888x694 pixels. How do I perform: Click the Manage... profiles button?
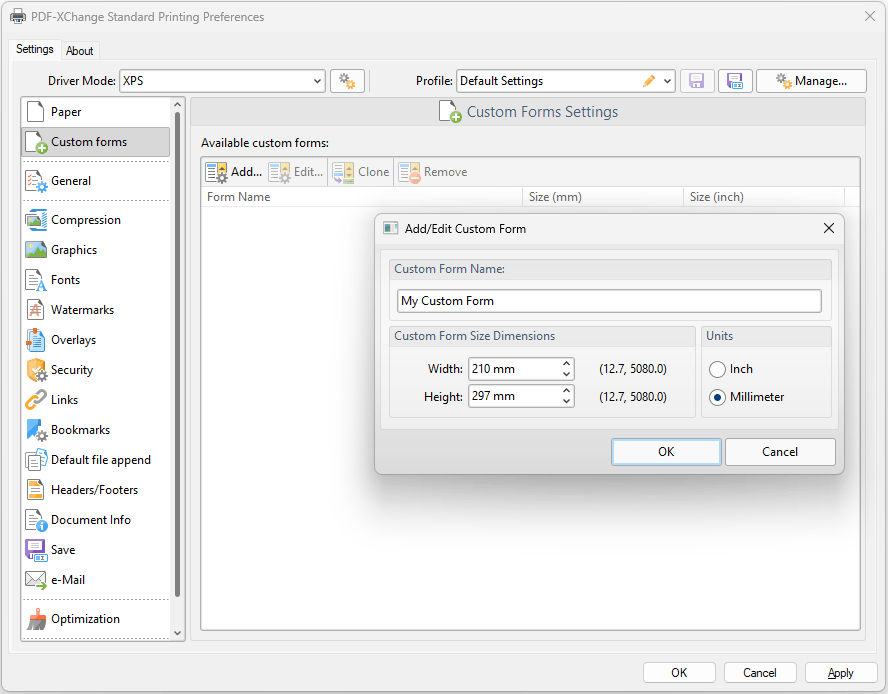811,81
